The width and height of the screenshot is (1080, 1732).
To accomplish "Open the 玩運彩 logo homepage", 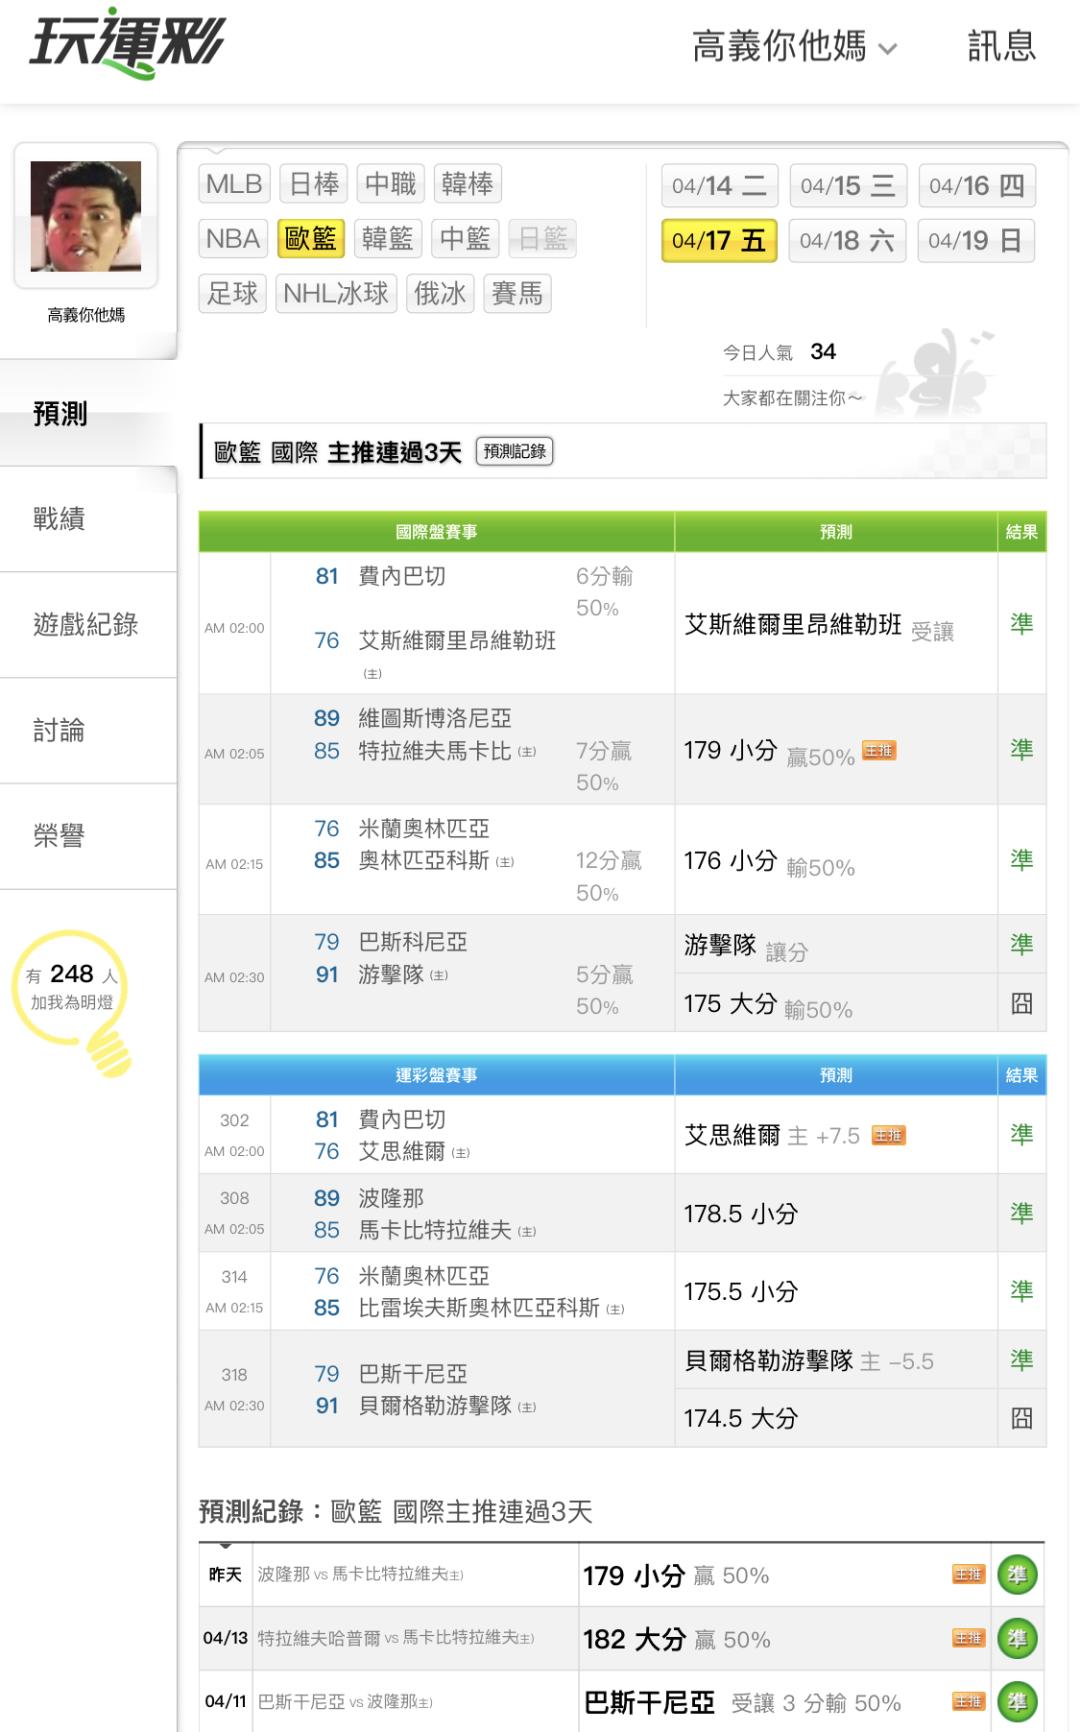I will [126, 44].
